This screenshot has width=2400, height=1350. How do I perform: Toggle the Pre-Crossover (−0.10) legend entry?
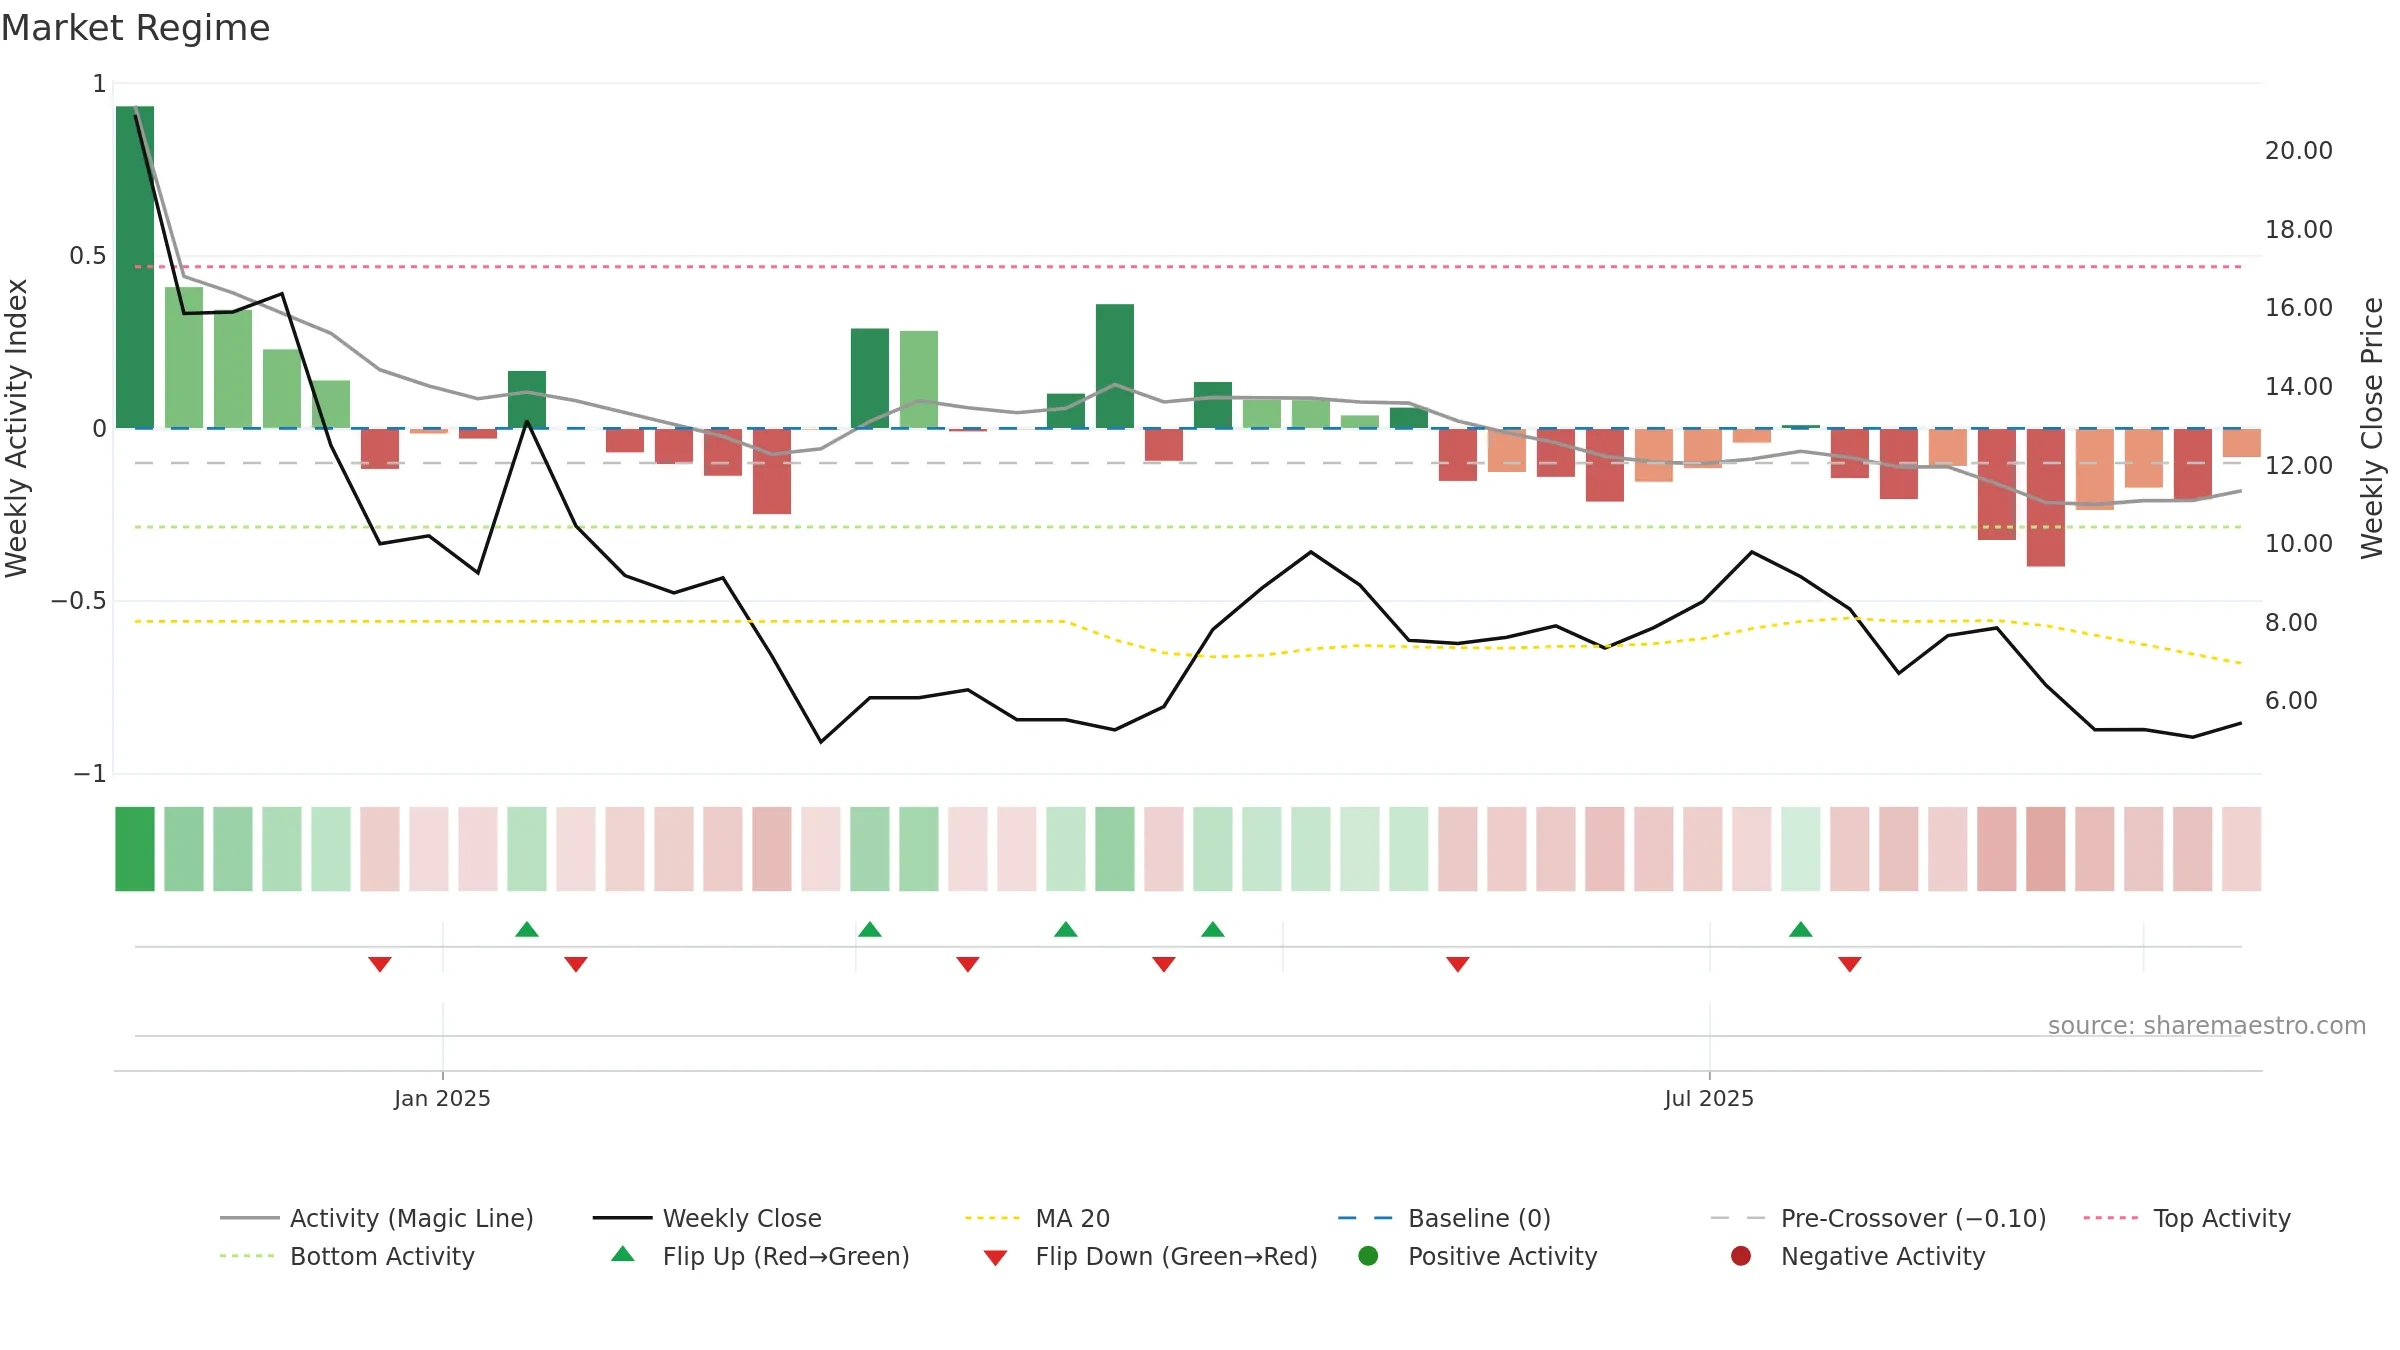coord(1879,1218)
